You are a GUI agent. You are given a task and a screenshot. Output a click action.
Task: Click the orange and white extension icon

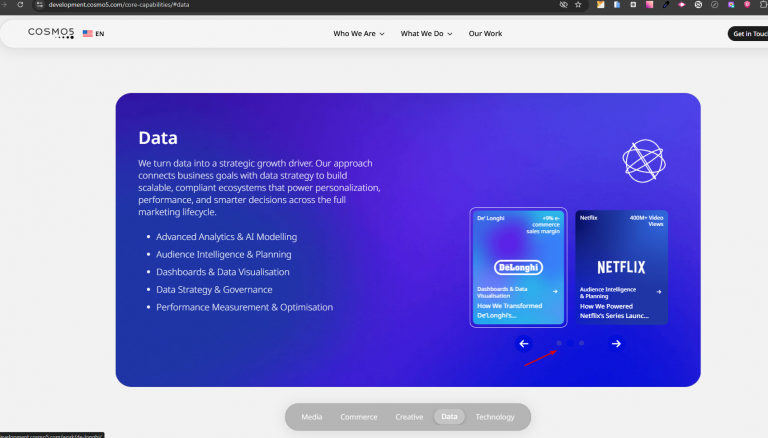click(x=600, y=4)
